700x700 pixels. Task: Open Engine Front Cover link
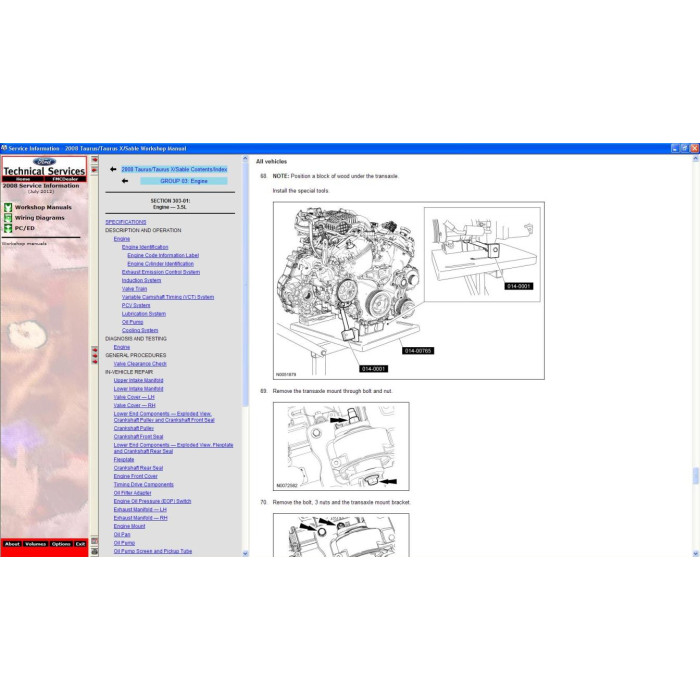point(135,476)
